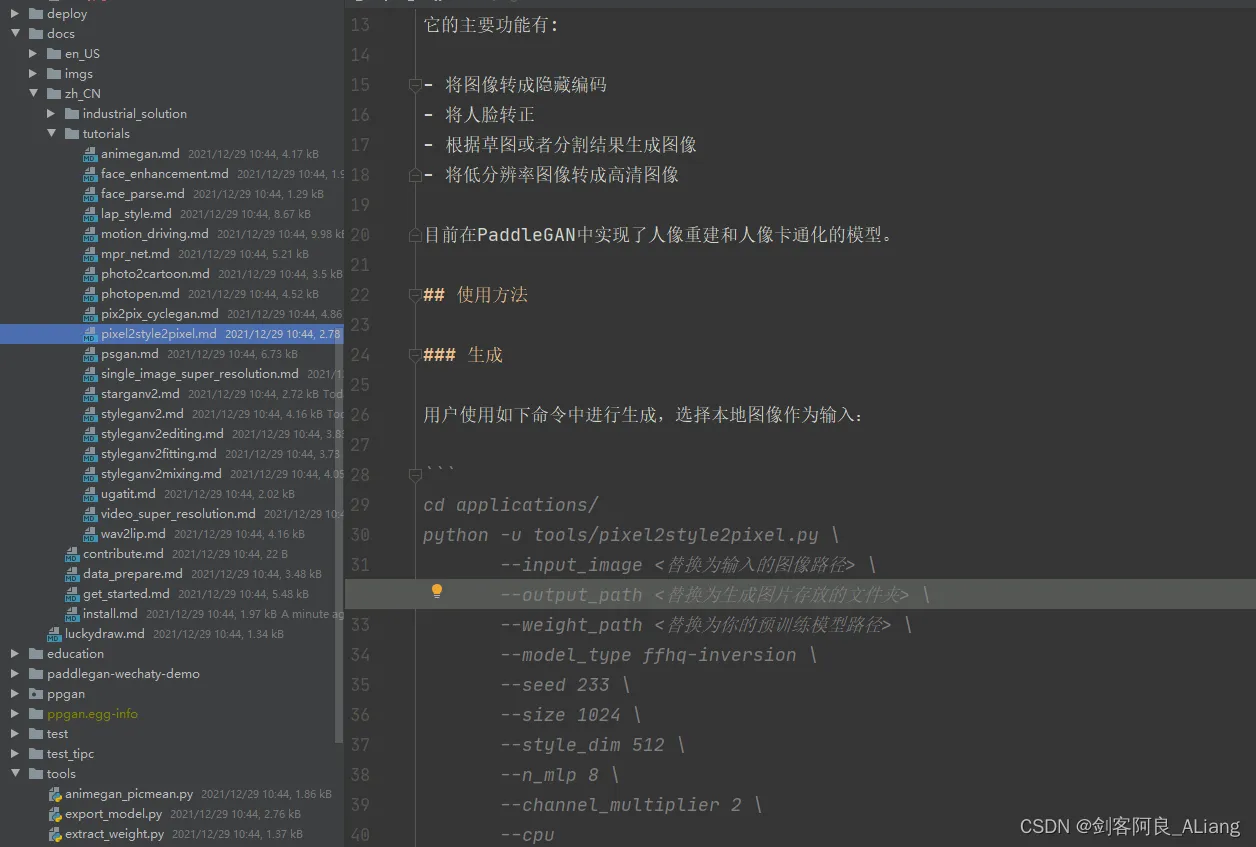Open starganv2.md file
The height and width of the screenshot is (847, 1256).
tap(140, 394)
